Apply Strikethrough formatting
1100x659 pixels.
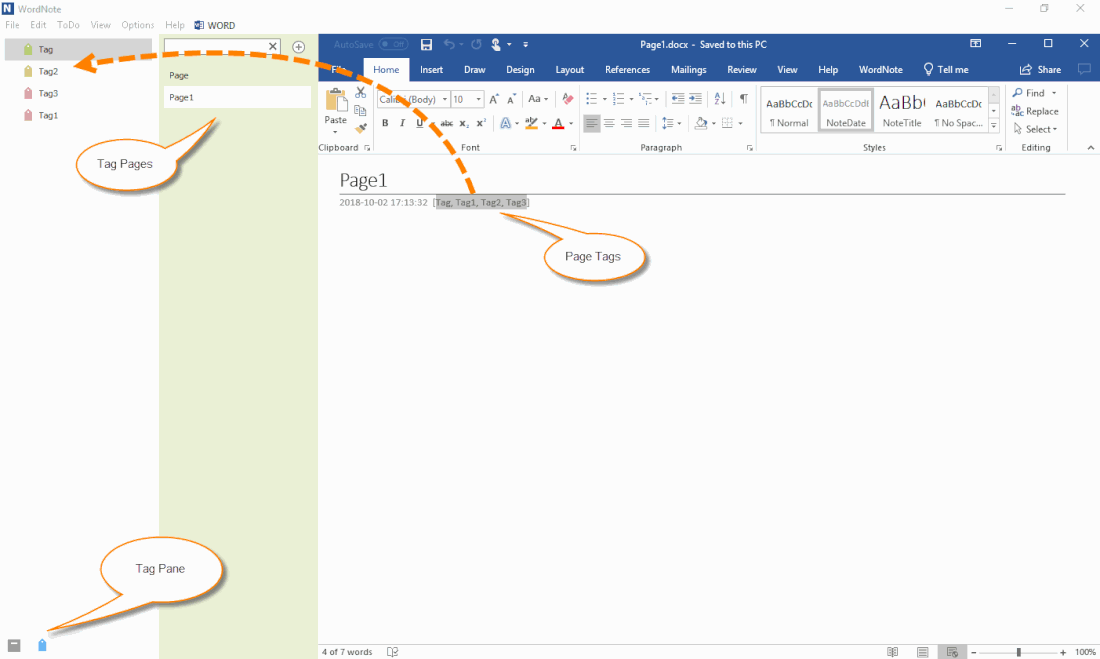[446, 123]
